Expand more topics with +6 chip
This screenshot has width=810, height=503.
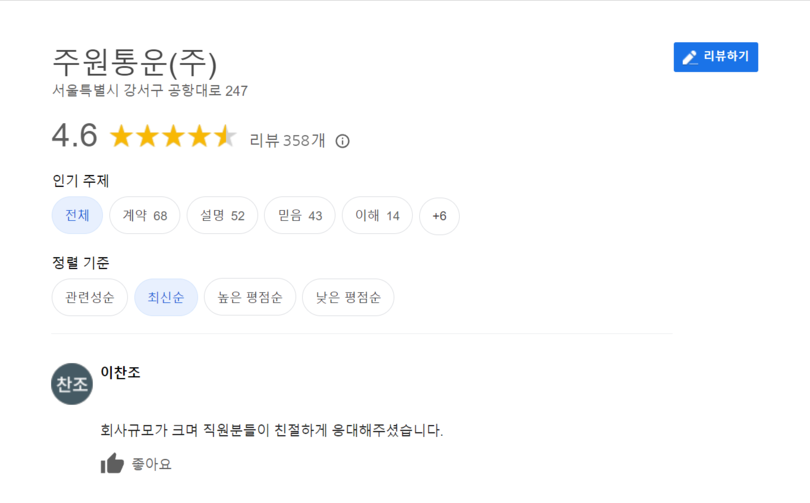coord(439,215)
